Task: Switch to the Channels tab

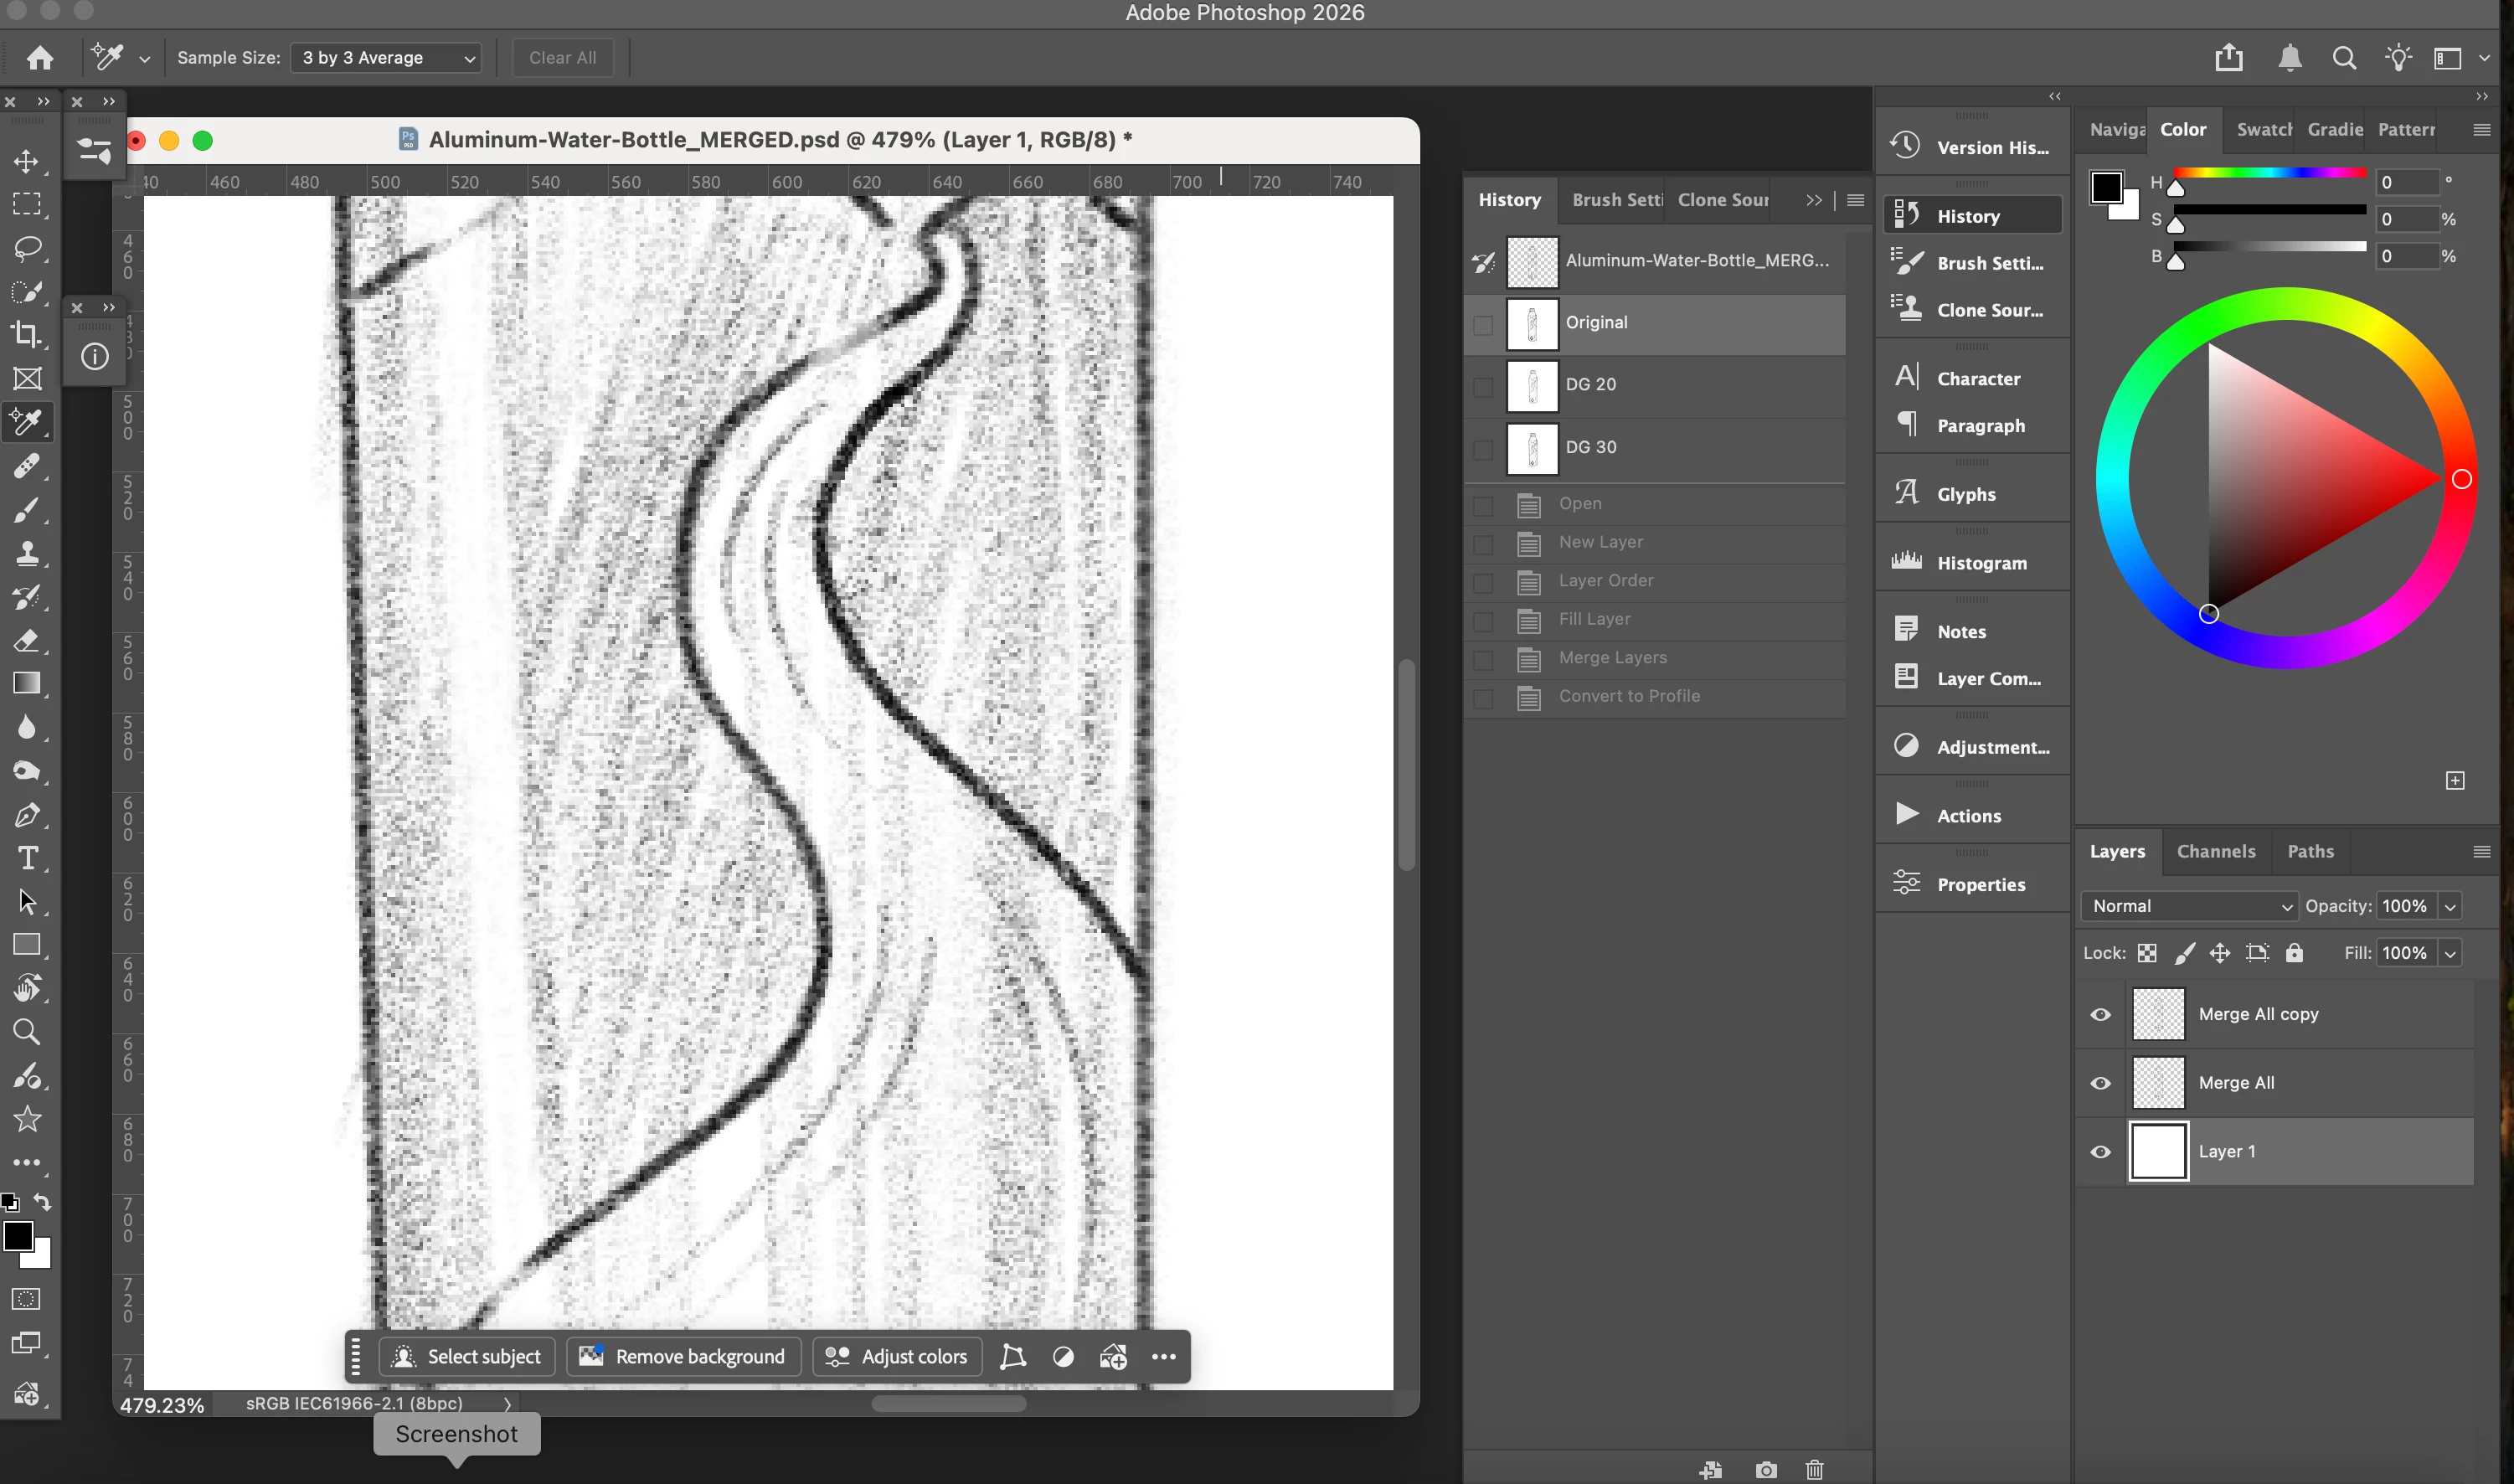Action: (2216, 851)
